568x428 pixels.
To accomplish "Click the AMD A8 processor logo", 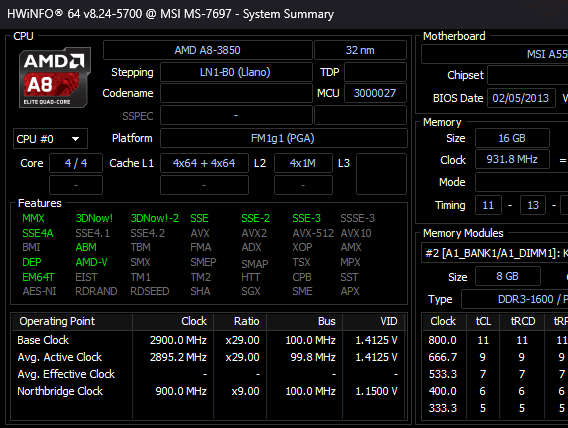I will (x=54, y=77).
